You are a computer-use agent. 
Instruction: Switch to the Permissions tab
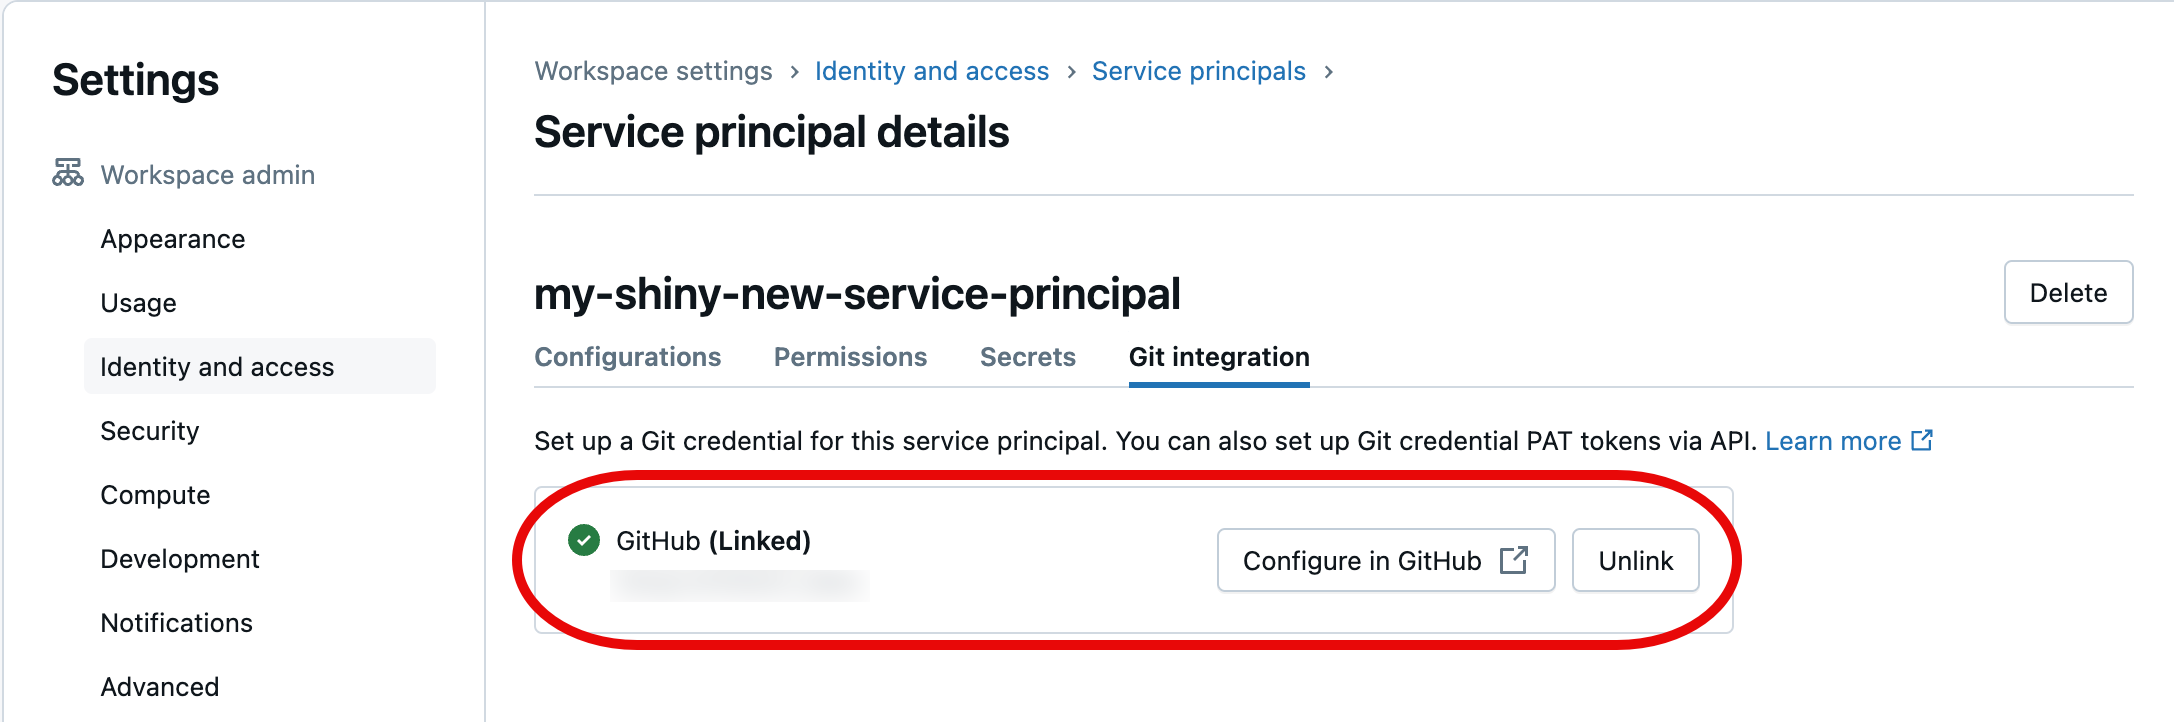[x=849, y=356]
